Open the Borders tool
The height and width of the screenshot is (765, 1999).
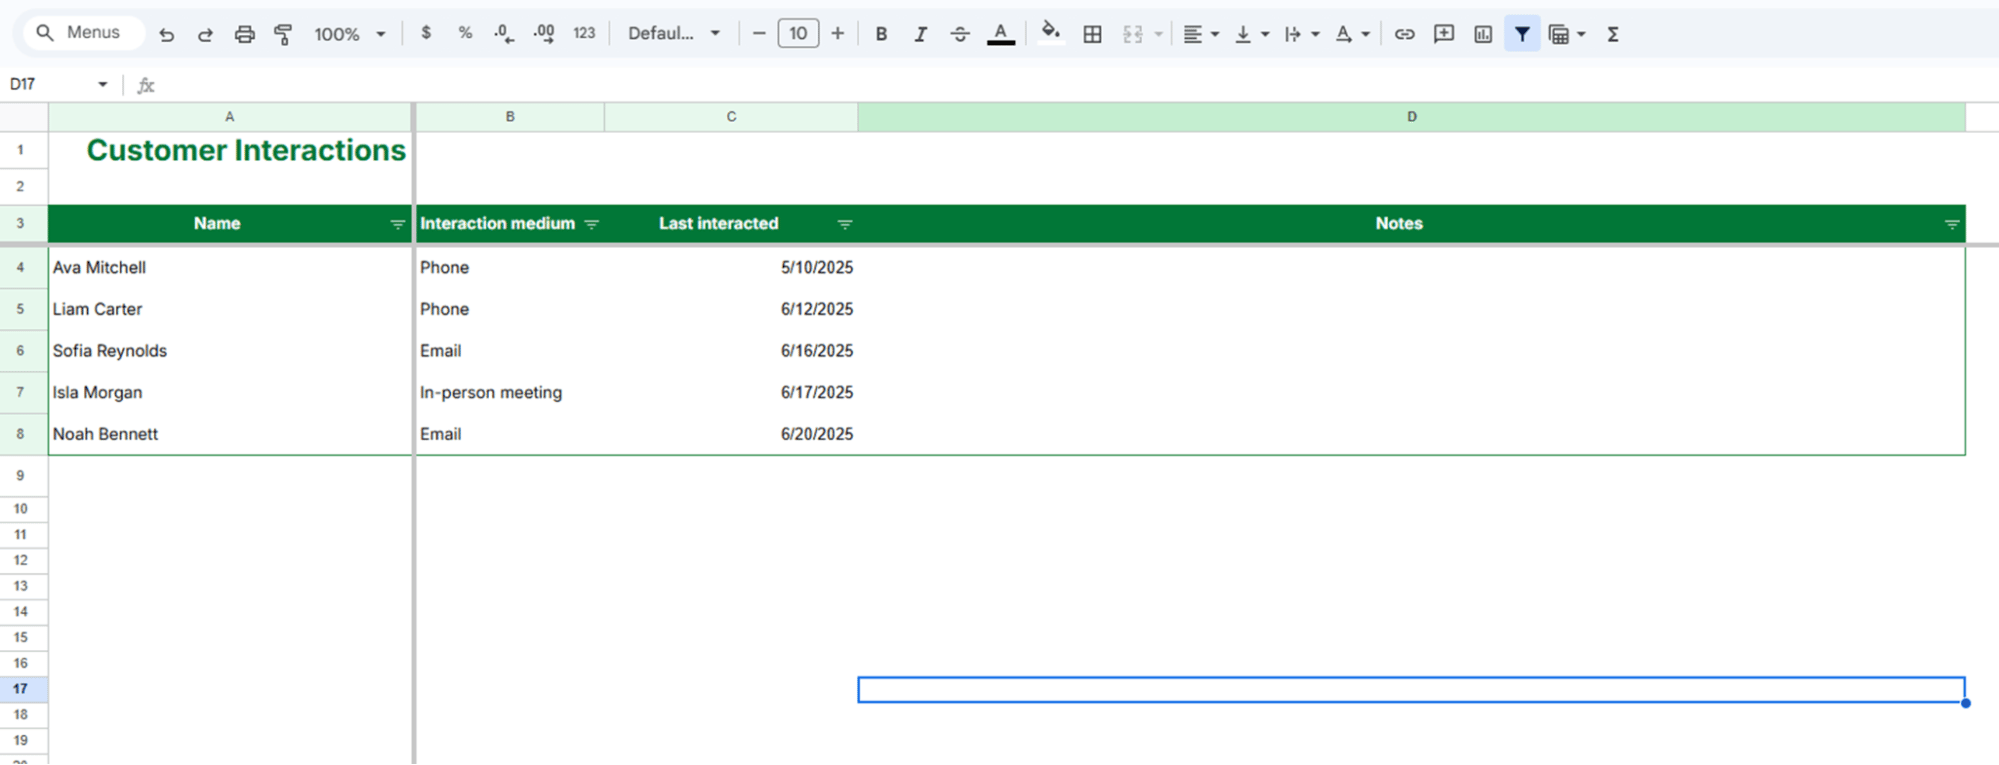(x=1093, y=34)
